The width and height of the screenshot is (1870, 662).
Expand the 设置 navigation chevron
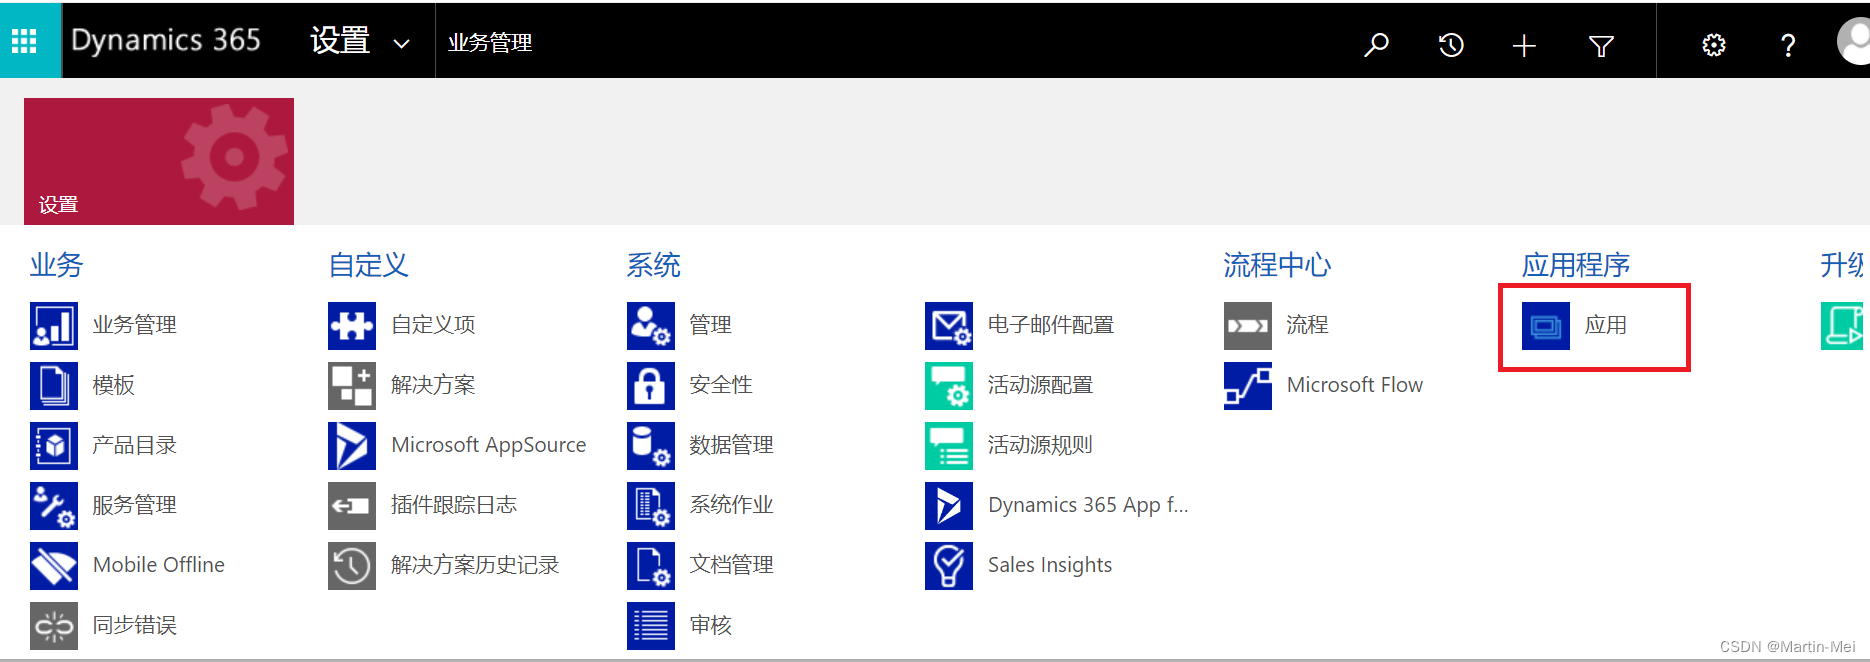point(401,44)
